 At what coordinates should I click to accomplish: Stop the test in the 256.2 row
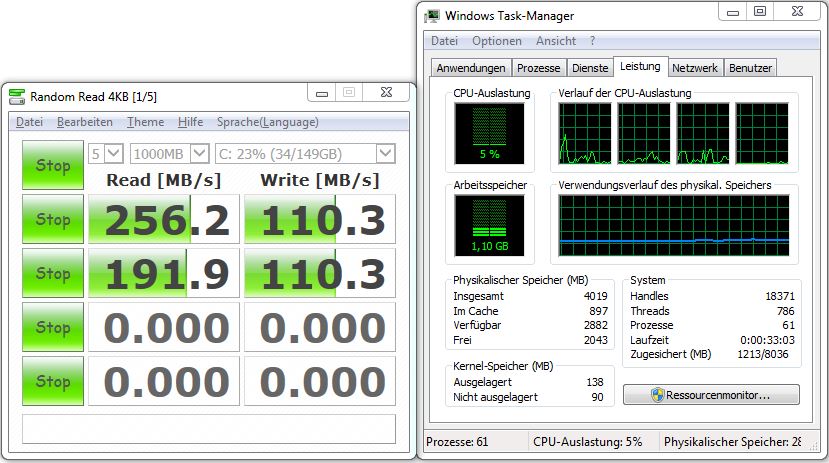tap(53, 219)
